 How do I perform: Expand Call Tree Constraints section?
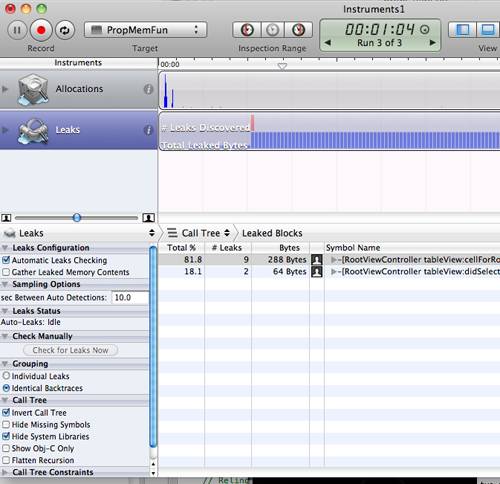(x=5, y=472)
